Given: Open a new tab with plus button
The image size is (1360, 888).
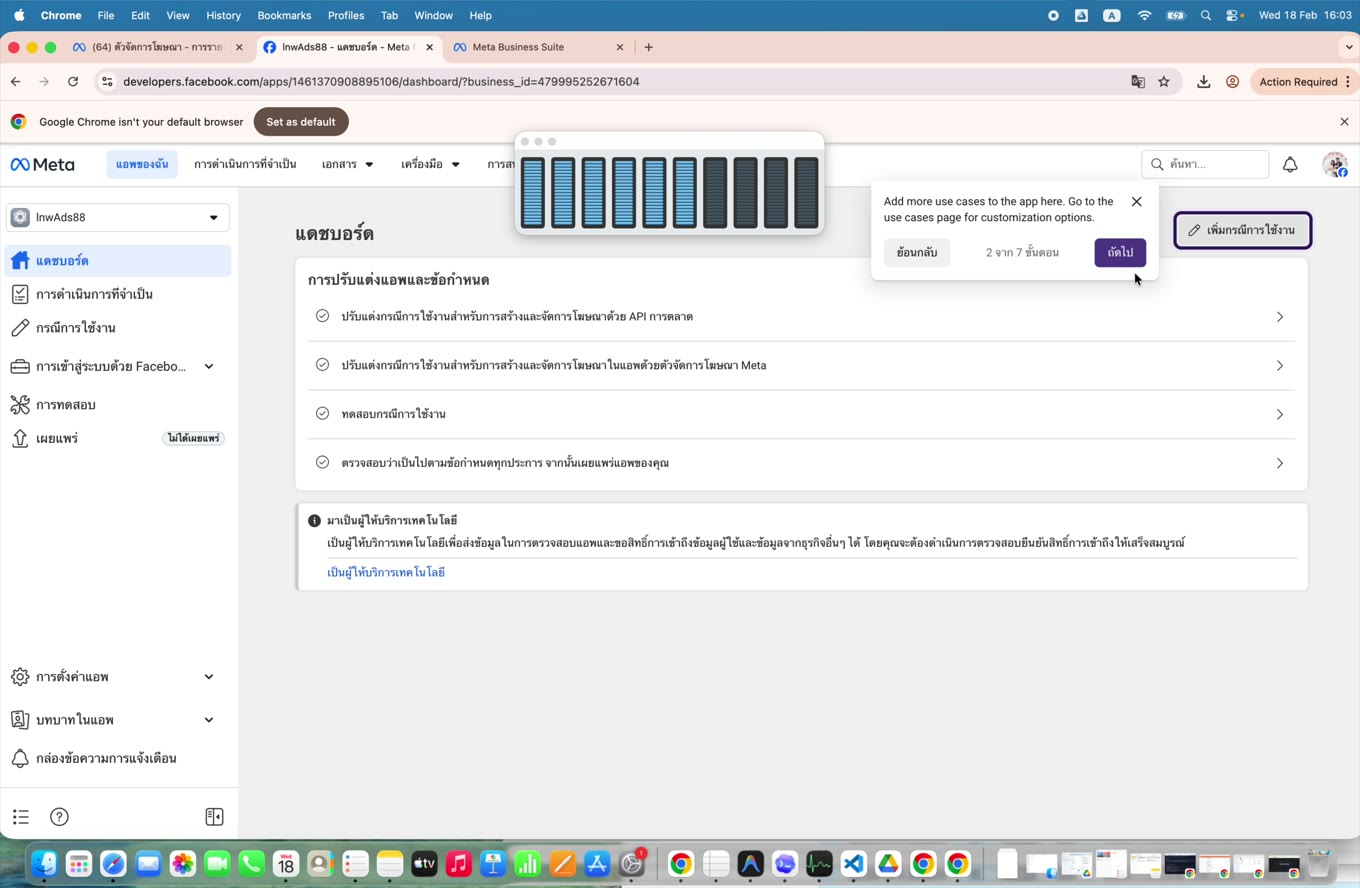Looking at the screenshot, I should tap(649, 47).
